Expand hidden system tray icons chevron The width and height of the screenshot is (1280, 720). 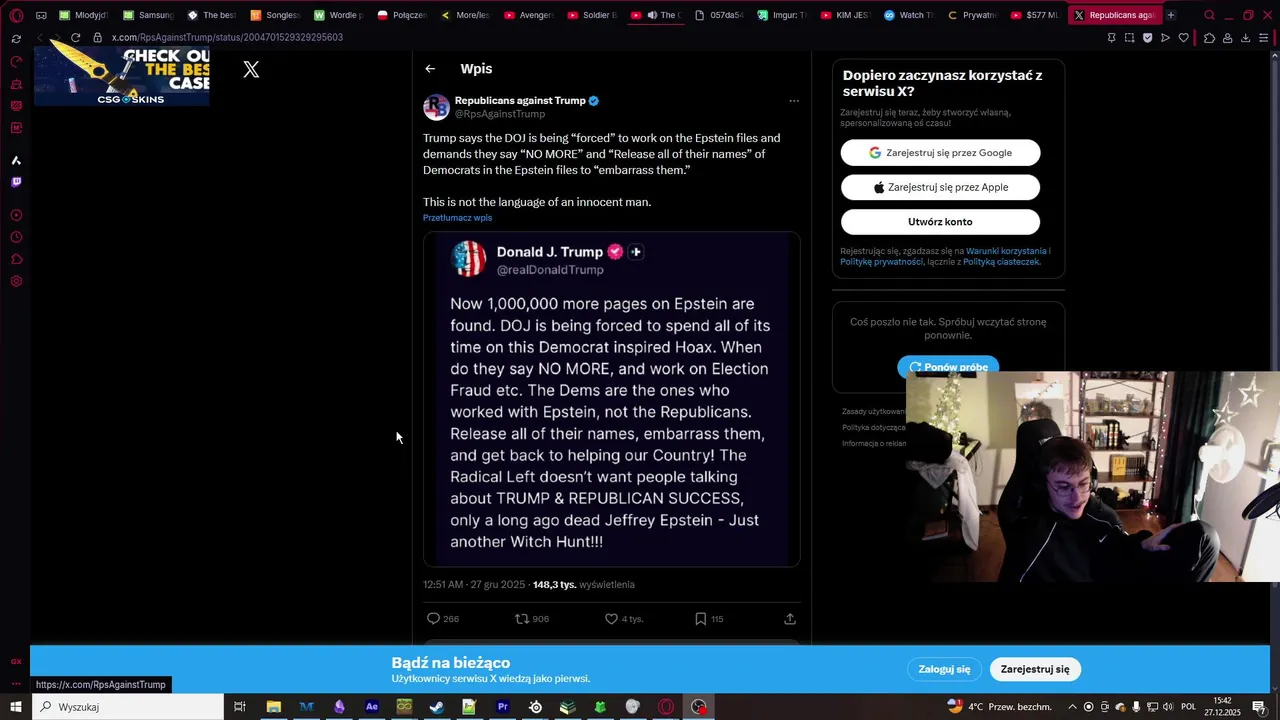click(x=1073, y=707)
